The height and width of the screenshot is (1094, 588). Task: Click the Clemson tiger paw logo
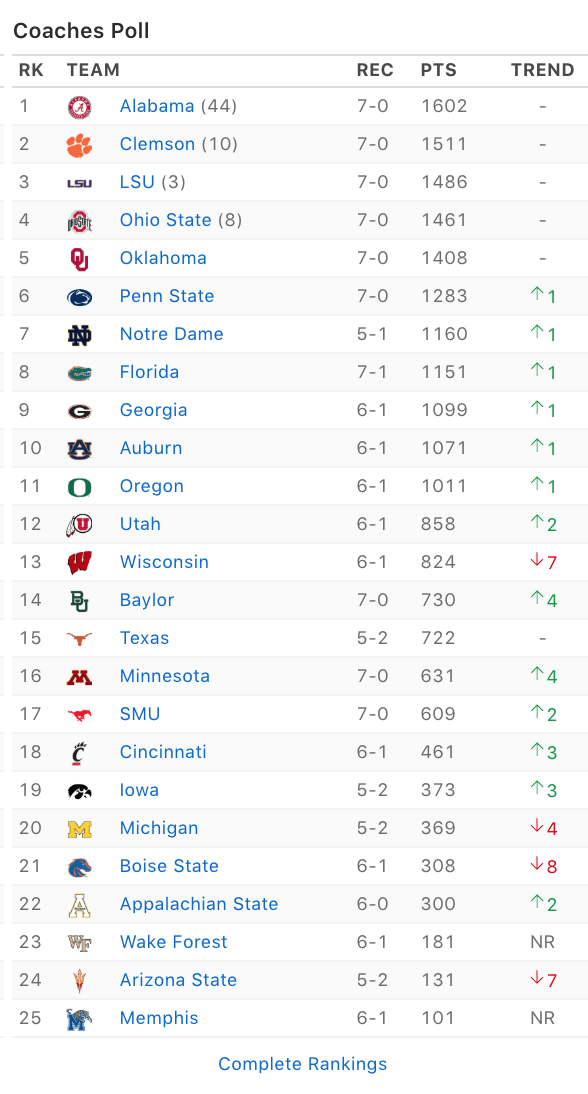tap(80, 145)
